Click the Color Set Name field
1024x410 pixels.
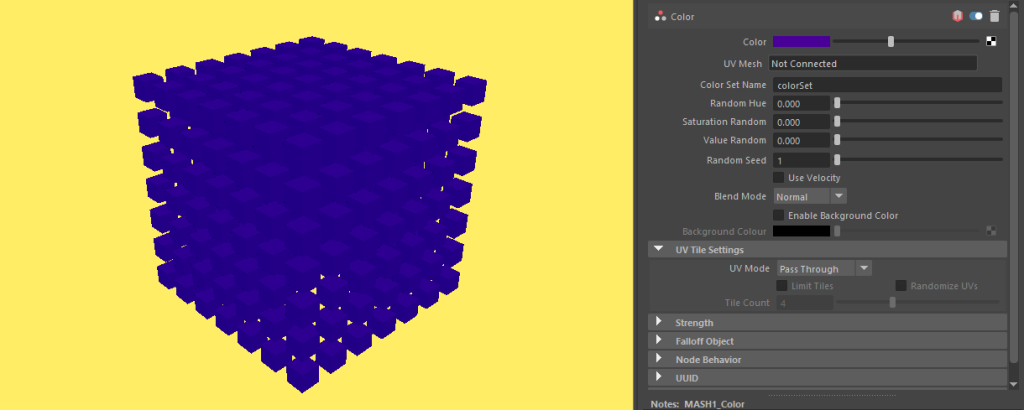(x=887, y=85)
